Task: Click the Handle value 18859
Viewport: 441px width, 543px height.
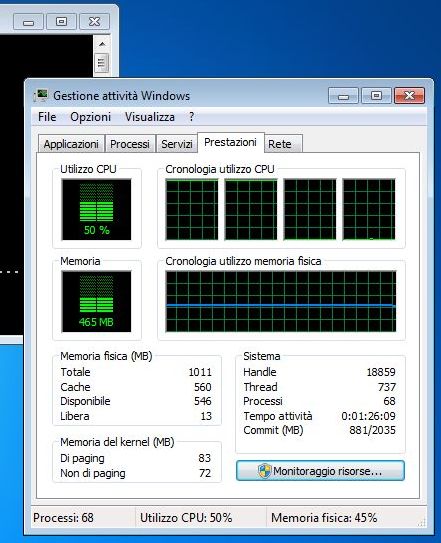Action: click(381, 372)
